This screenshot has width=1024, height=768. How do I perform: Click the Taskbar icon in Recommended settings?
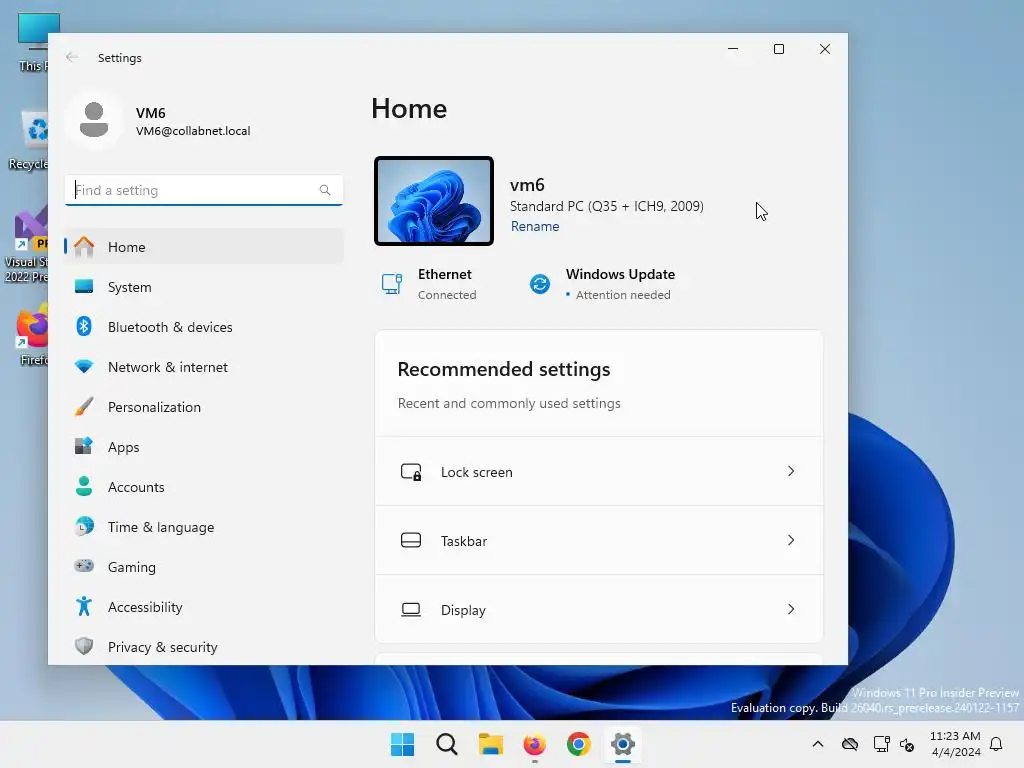411,541
